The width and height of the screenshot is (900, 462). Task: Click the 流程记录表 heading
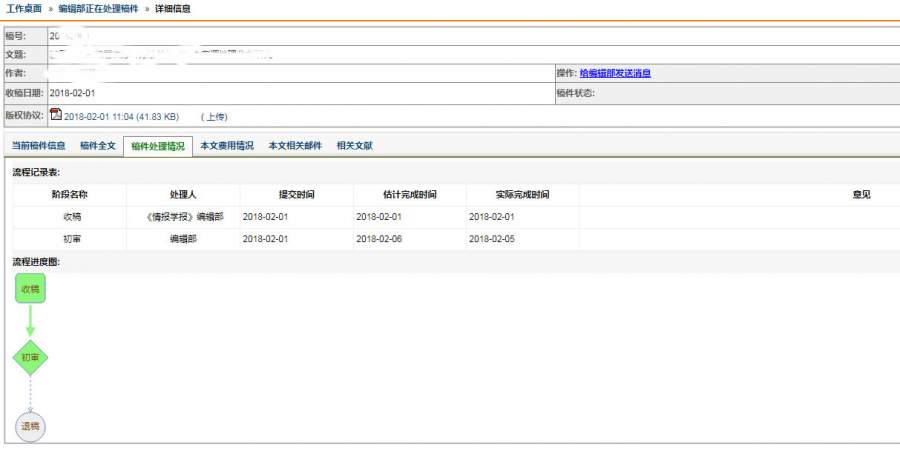36,172
